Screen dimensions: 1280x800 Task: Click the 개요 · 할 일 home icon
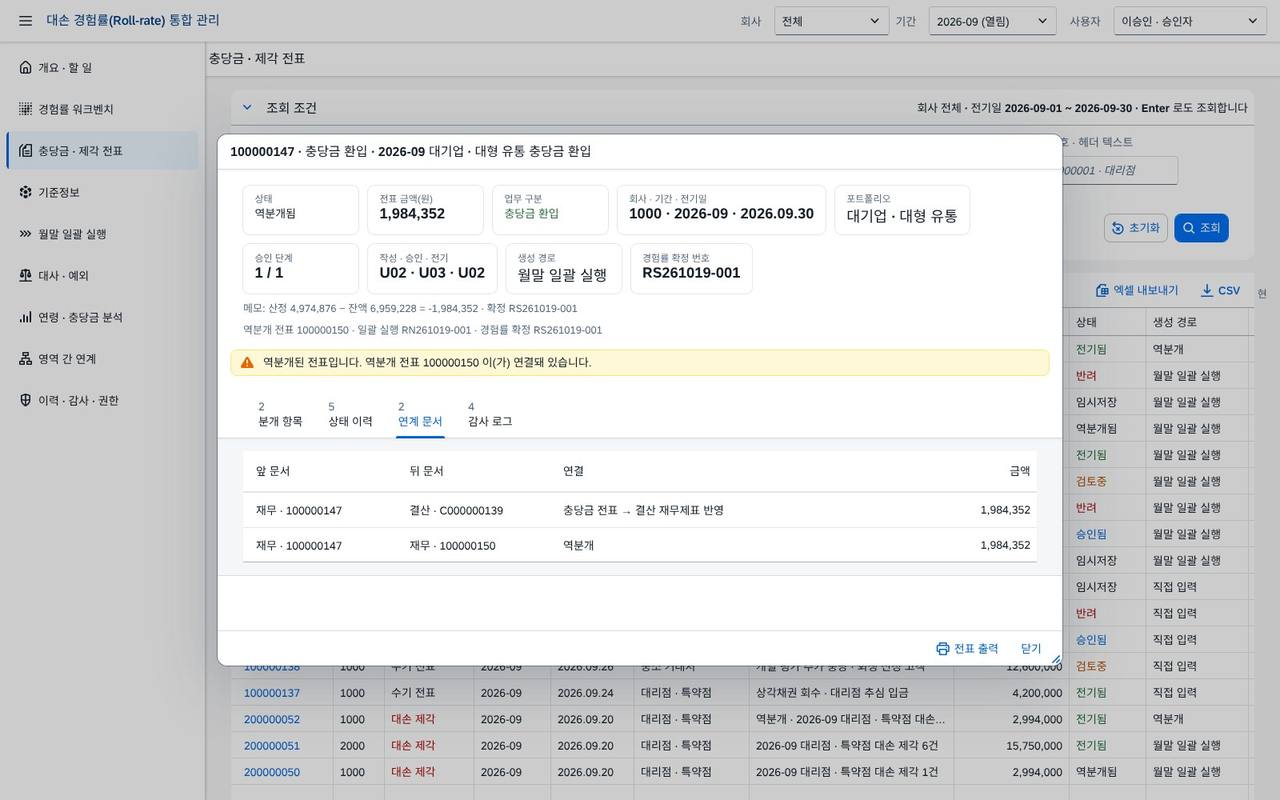[25, 67]
